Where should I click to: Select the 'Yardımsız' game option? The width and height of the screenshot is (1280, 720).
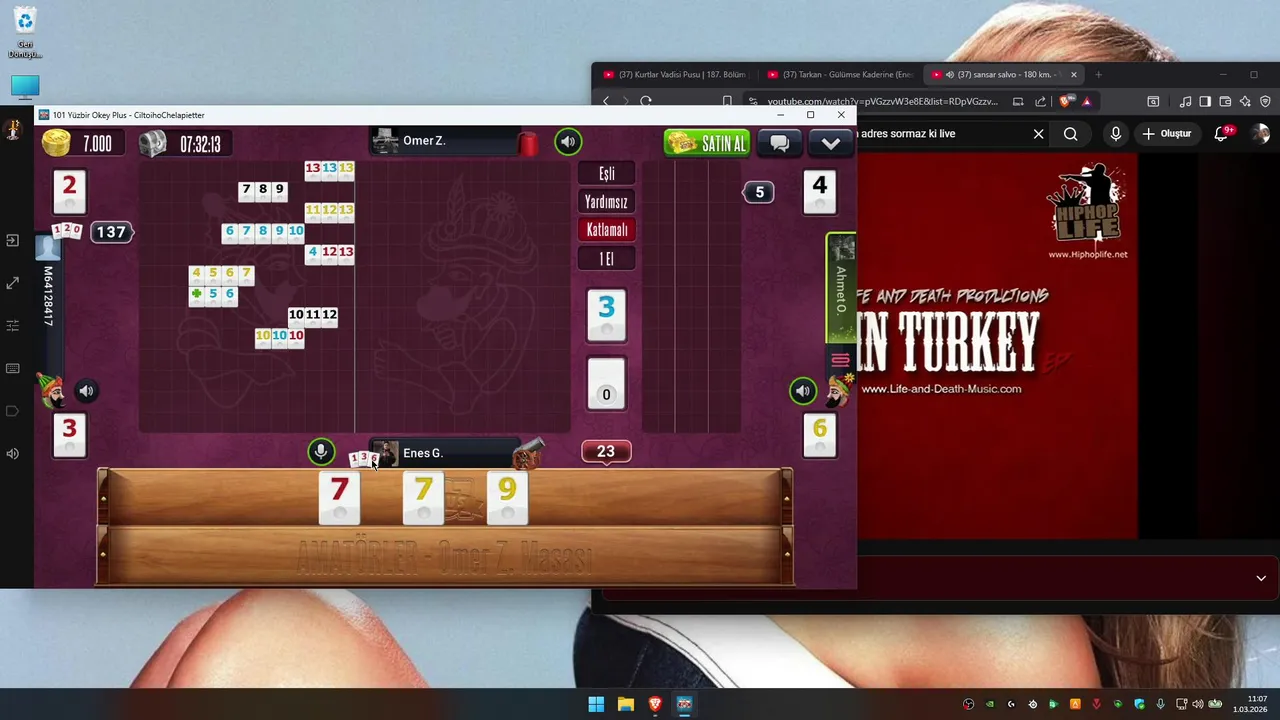(x=606, y=201)
